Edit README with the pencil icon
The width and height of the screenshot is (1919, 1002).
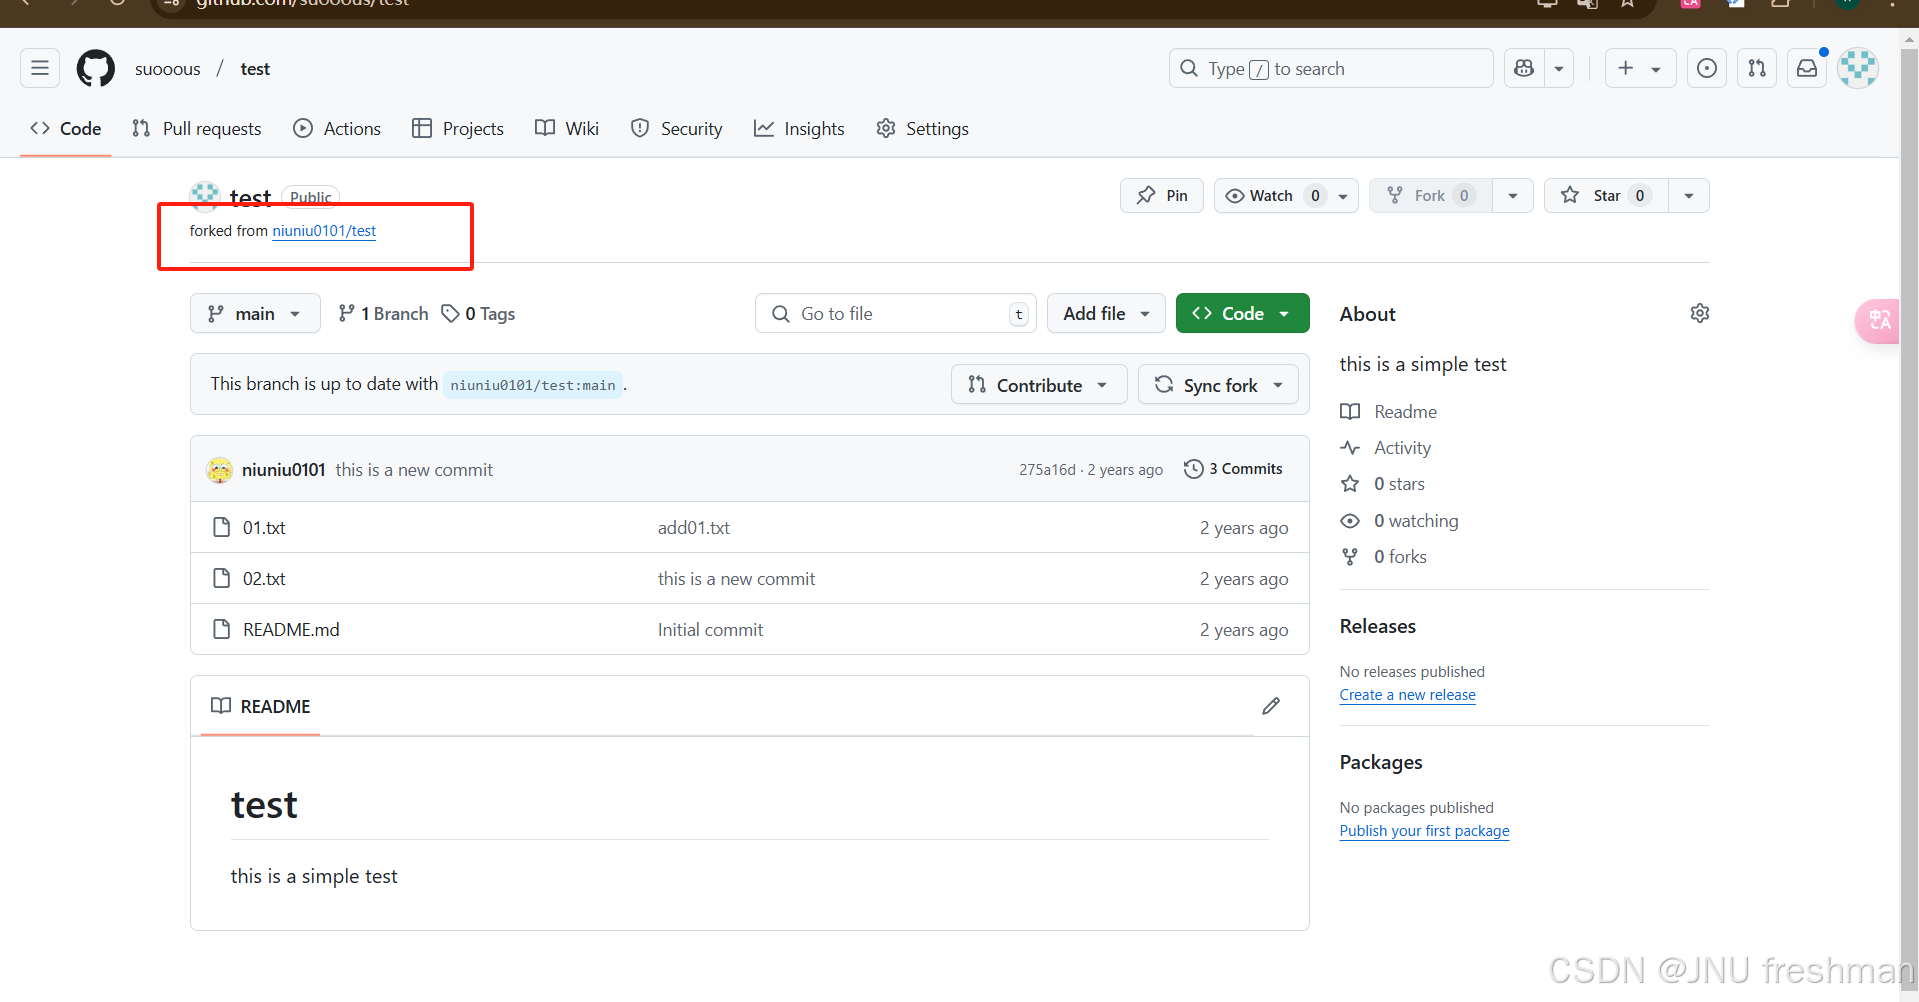click(x=1271, y=706)
